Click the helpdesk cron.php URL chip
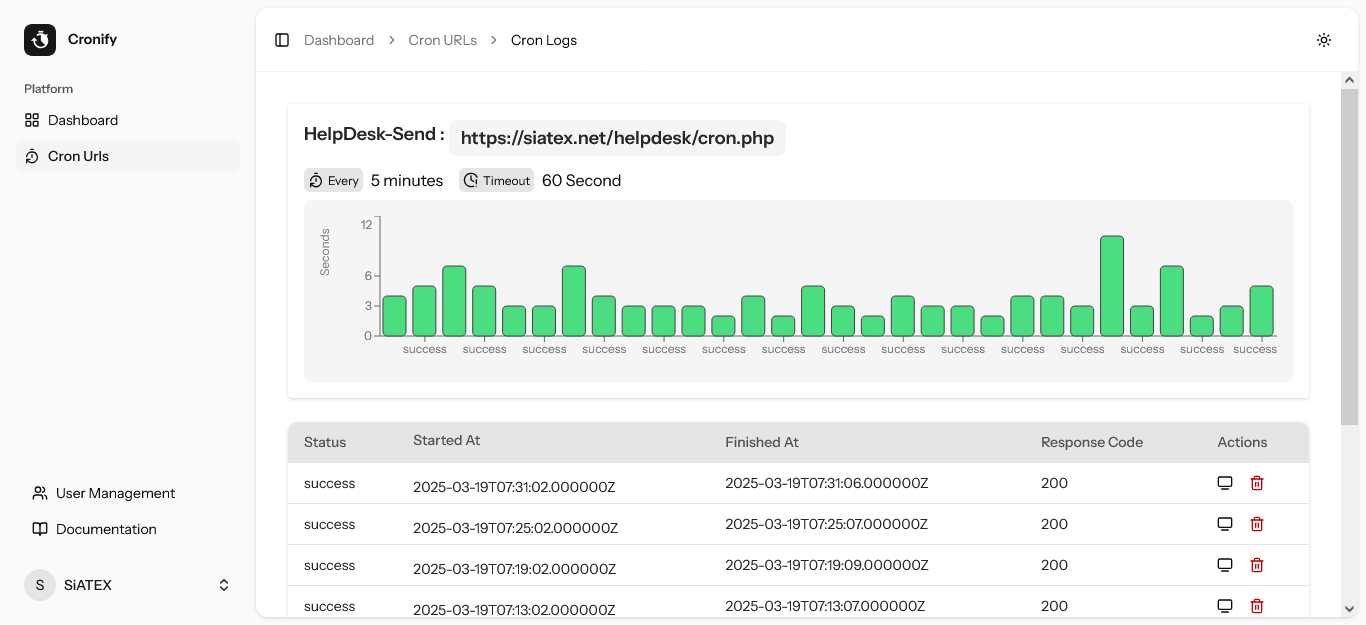 pos(617,138)
